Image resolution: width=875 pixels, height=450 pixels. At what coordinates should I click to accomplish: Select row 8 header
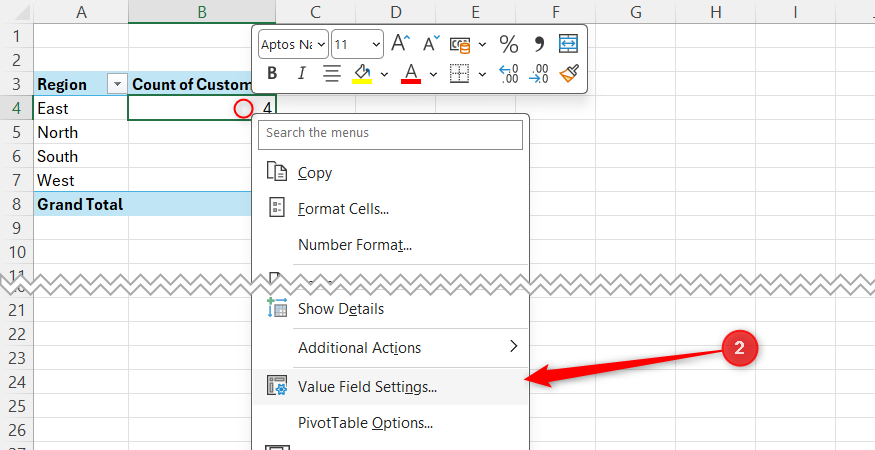[x=17, y=204]
